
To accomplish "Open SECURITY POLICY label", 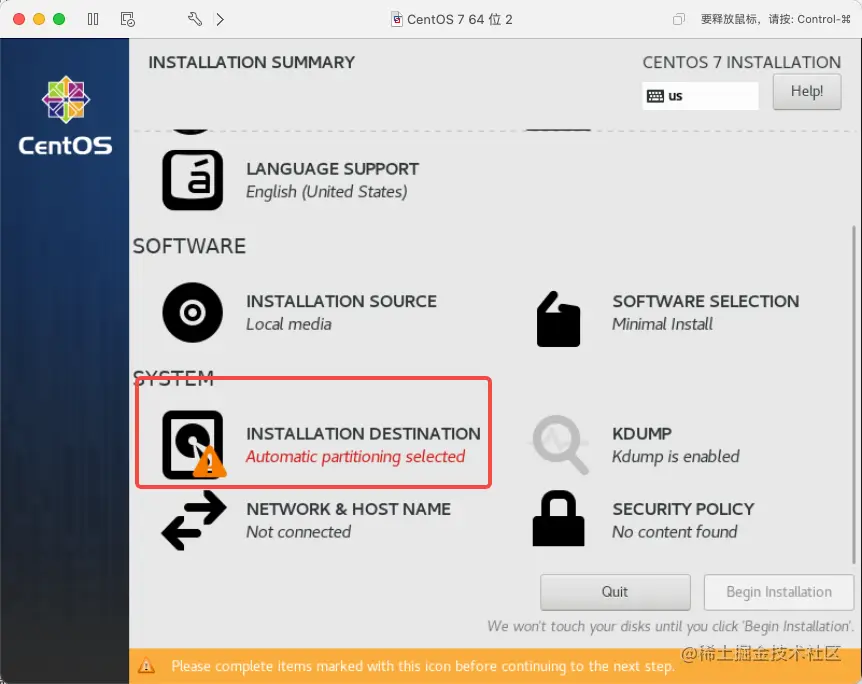I will pos(683,509).
